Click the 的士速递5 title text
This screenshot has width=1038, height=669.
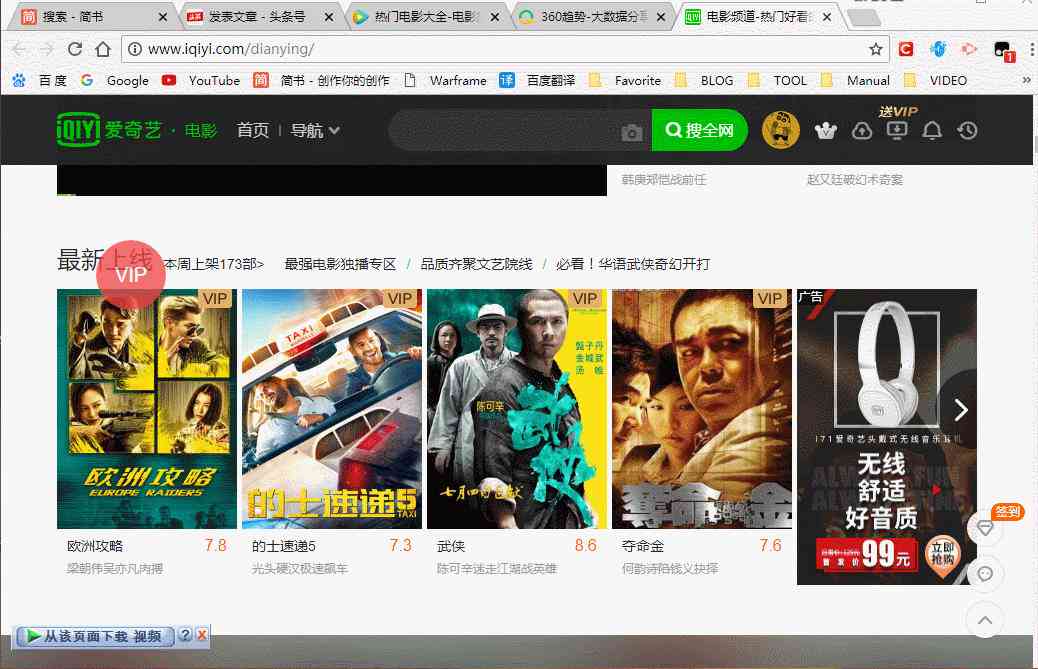click(x=283, y=546)
